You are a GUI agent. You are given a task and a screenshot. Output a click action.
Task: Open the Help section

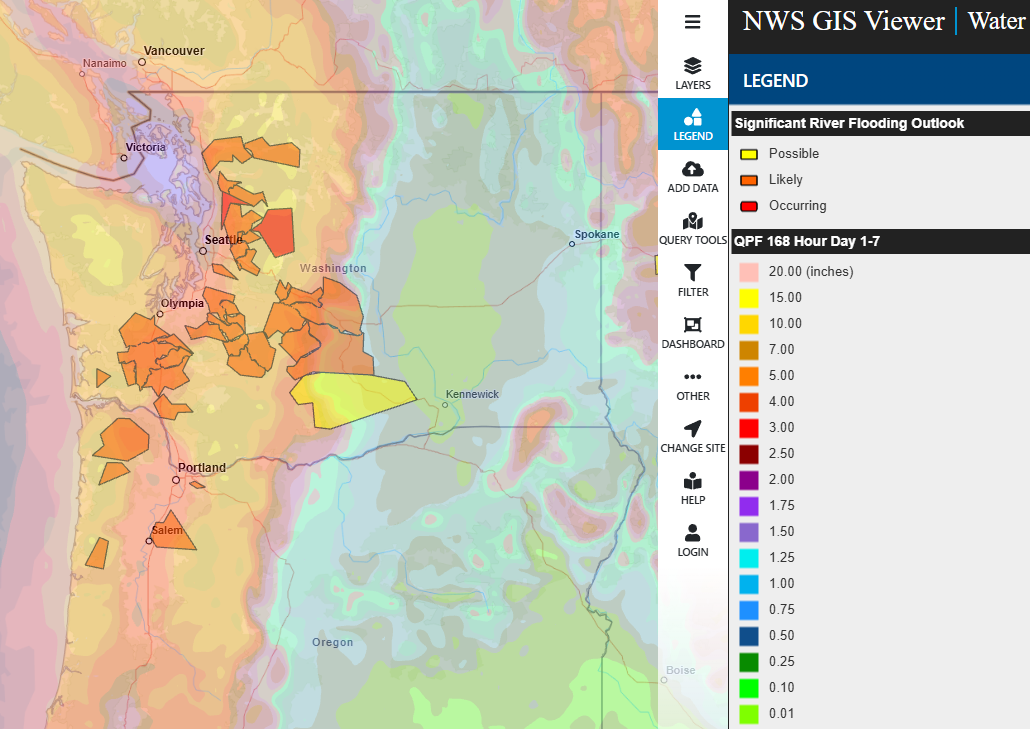click(692, 489)
